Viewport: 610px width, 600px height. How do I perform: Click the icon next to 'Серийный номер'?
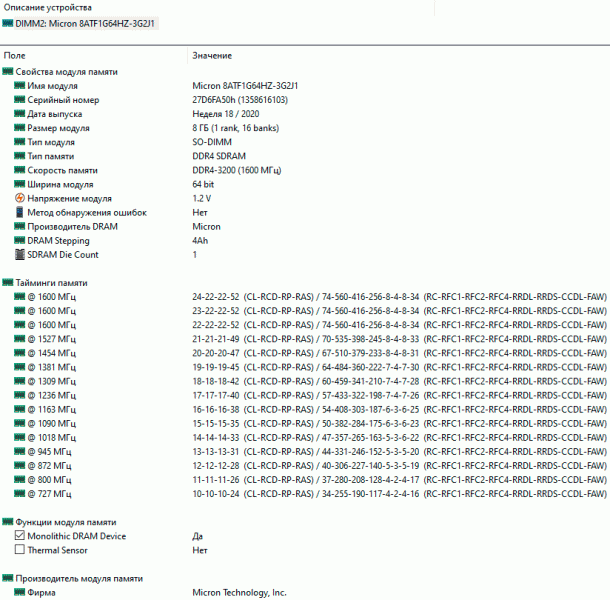pyautogui.click(x=19, y=99)
